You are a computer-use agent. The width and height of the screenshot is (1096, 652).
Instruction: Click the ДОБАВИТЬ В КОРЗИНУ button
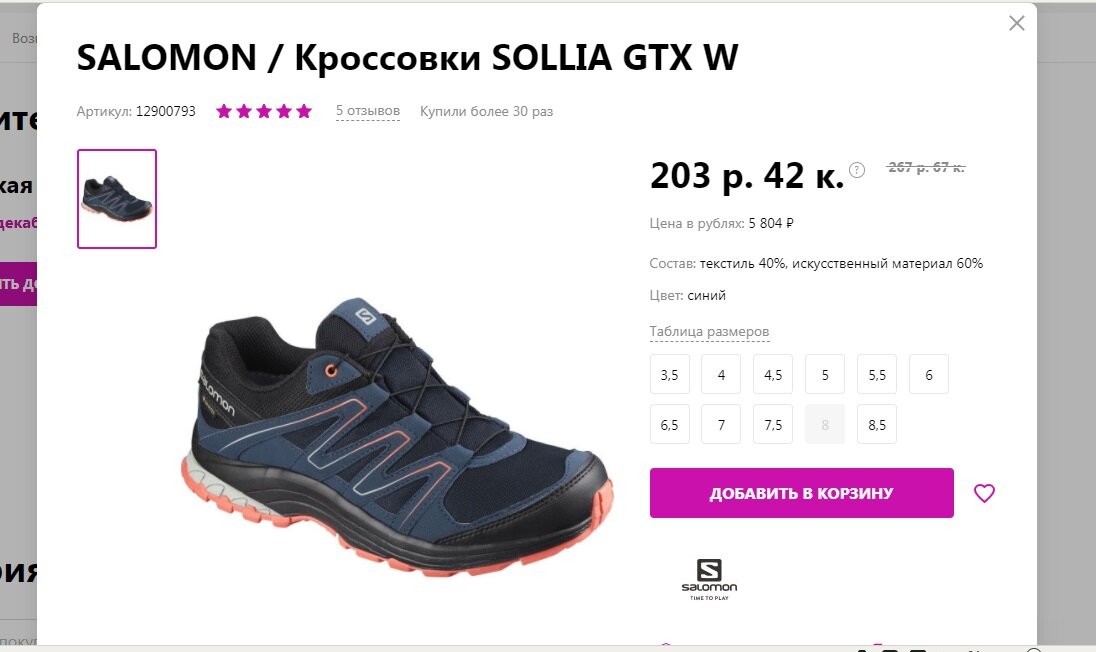(802, 493)
